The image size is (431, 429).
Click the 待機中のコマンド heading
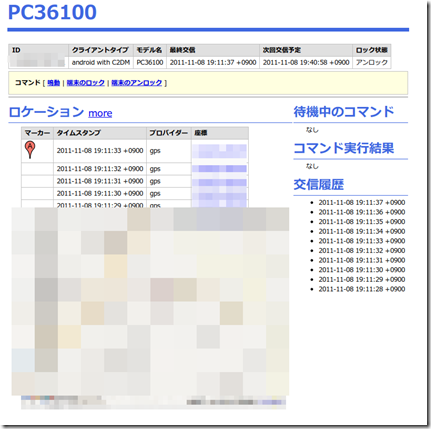tap(344, 112)
